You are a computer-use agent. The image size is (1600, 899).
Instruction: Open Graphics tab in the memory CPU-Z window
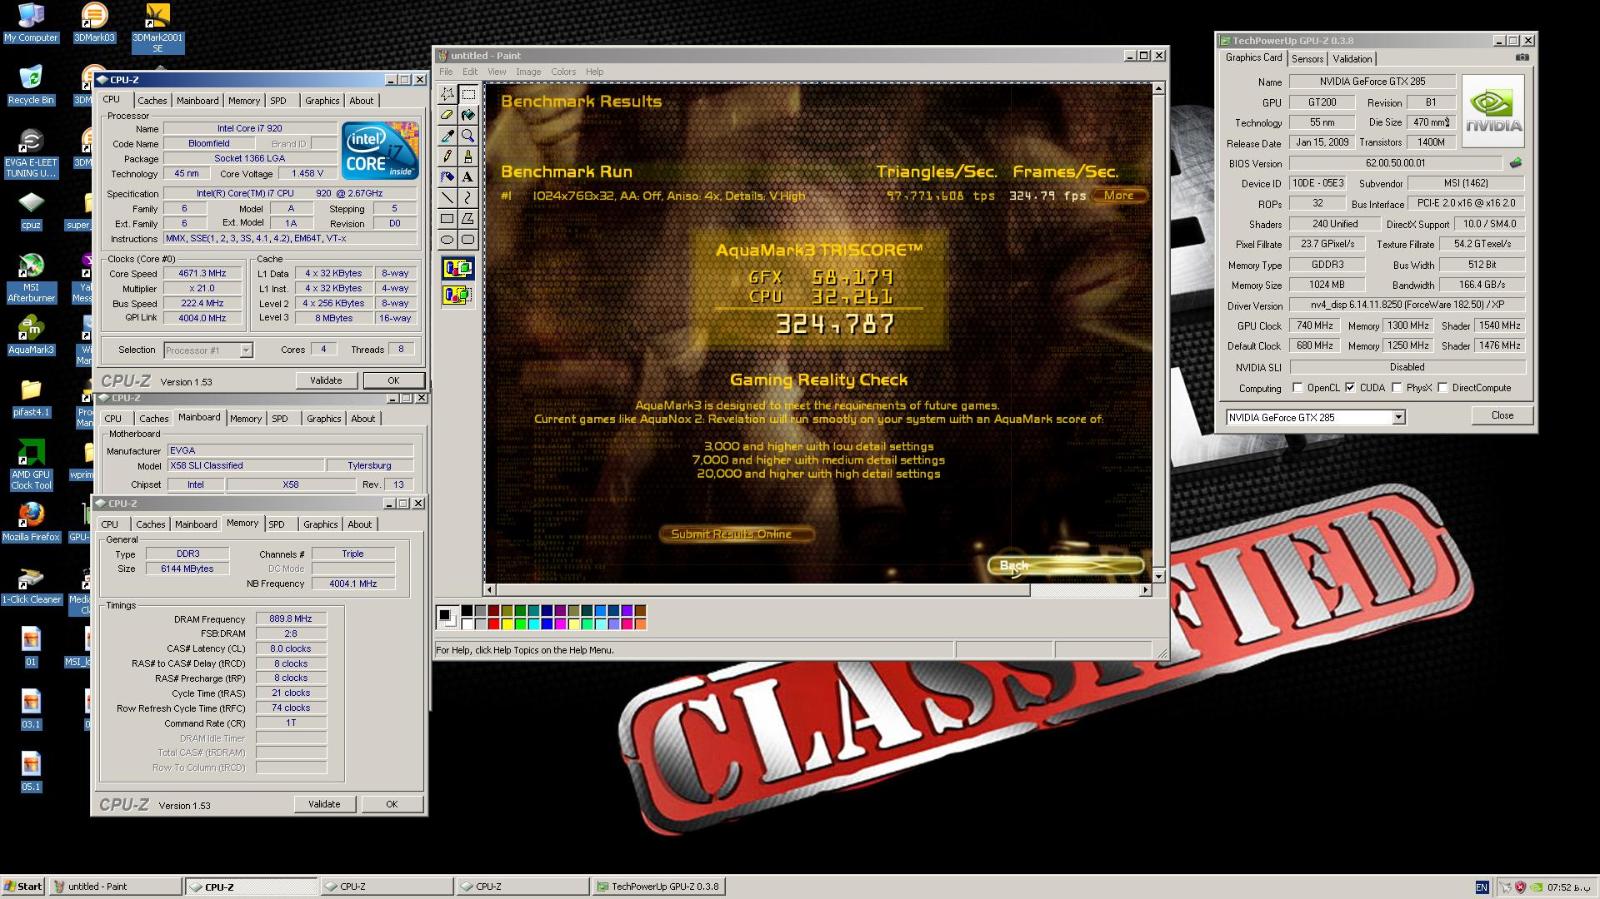click(x=320, y=524)
